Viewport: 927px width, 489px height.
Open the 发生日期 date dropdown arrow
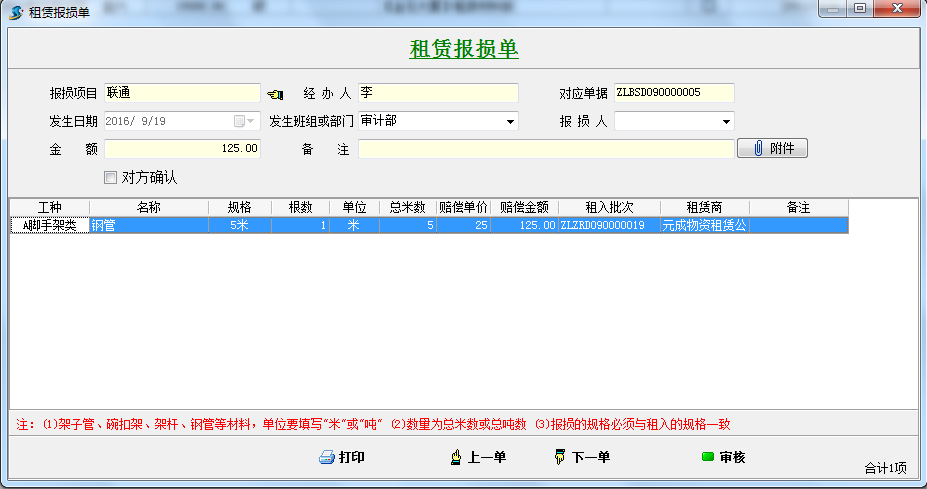coord(251,121)
